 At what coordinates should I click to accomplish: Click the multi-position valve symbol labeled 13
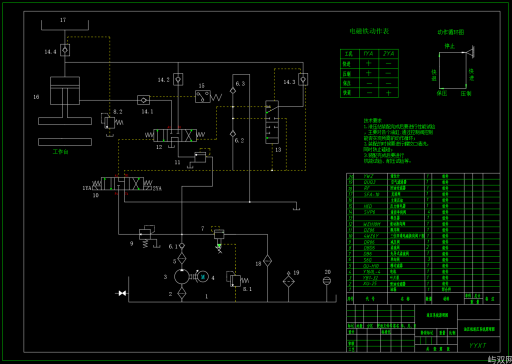pyautogui.click(x=272, y=122)
